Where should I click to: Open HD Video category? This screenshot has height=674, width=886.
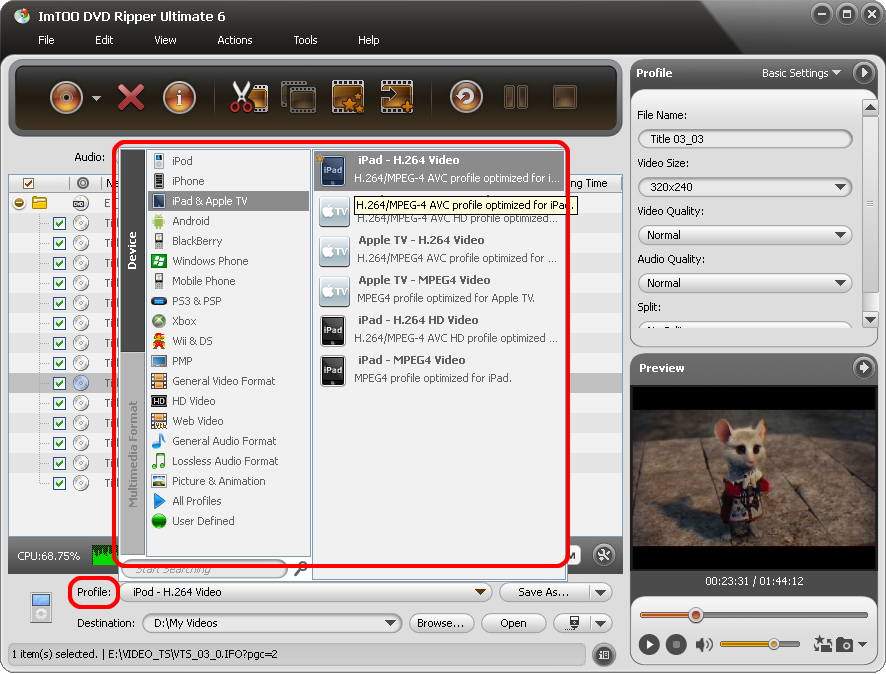229,401
